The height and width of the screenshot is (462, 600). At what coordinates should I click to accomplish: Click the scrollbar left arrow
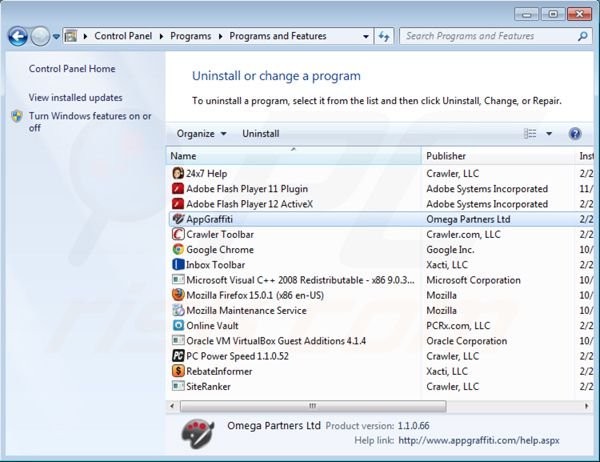click(x=172, y=406)
